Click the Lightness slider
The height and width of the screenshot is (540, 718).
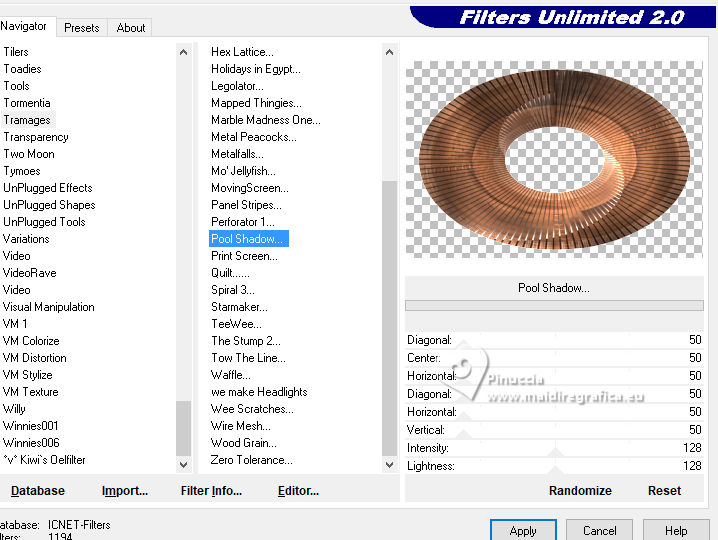point(554,466)
